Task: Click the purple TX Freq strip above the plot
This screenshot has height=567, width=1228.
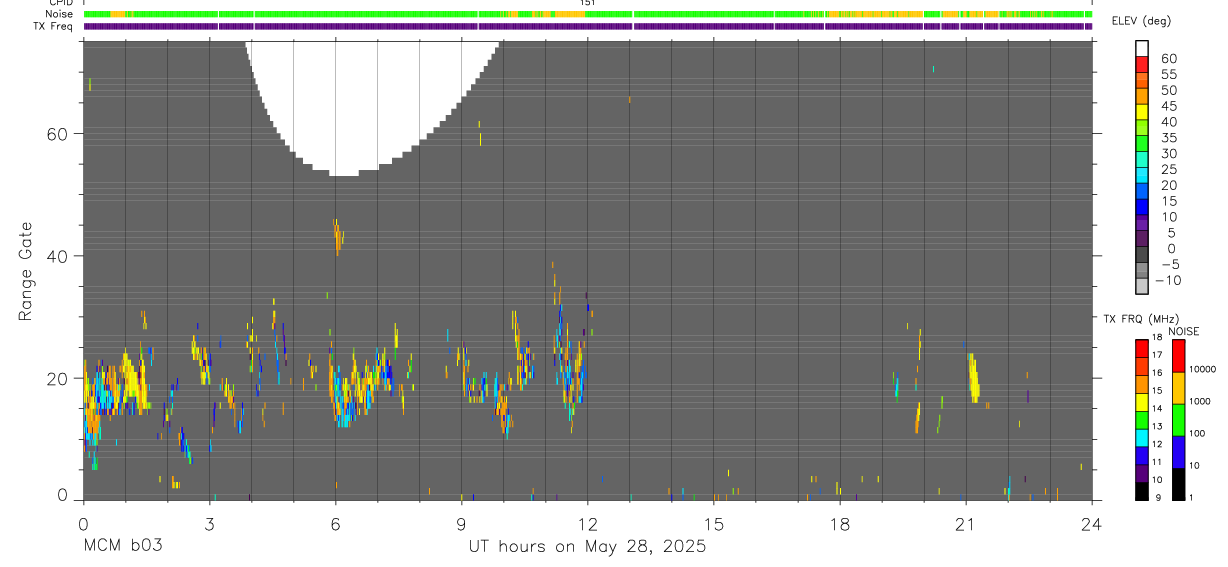Action: 588,26
